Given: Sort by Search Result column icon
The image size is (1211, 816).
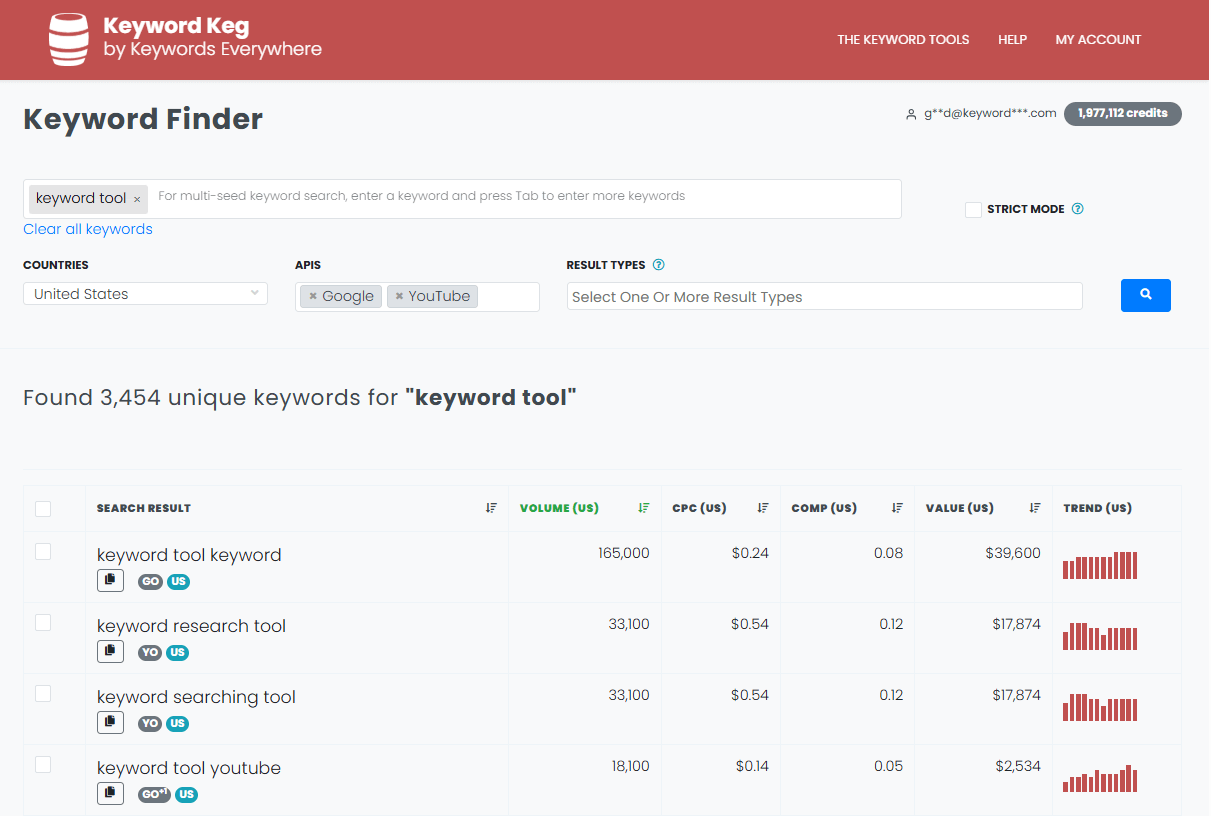Looking at the screenshot, I should tap(491, 508).
